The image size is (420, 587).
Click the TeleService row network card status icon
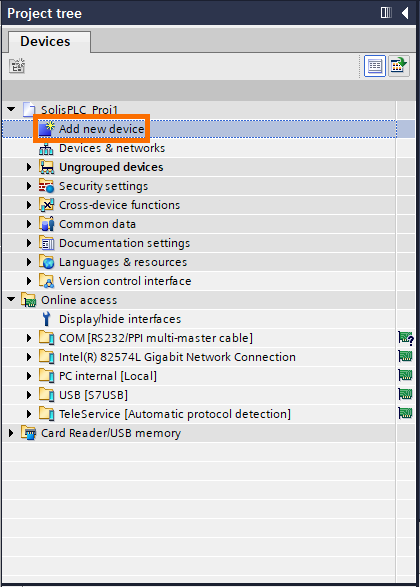tap(405, 414)
